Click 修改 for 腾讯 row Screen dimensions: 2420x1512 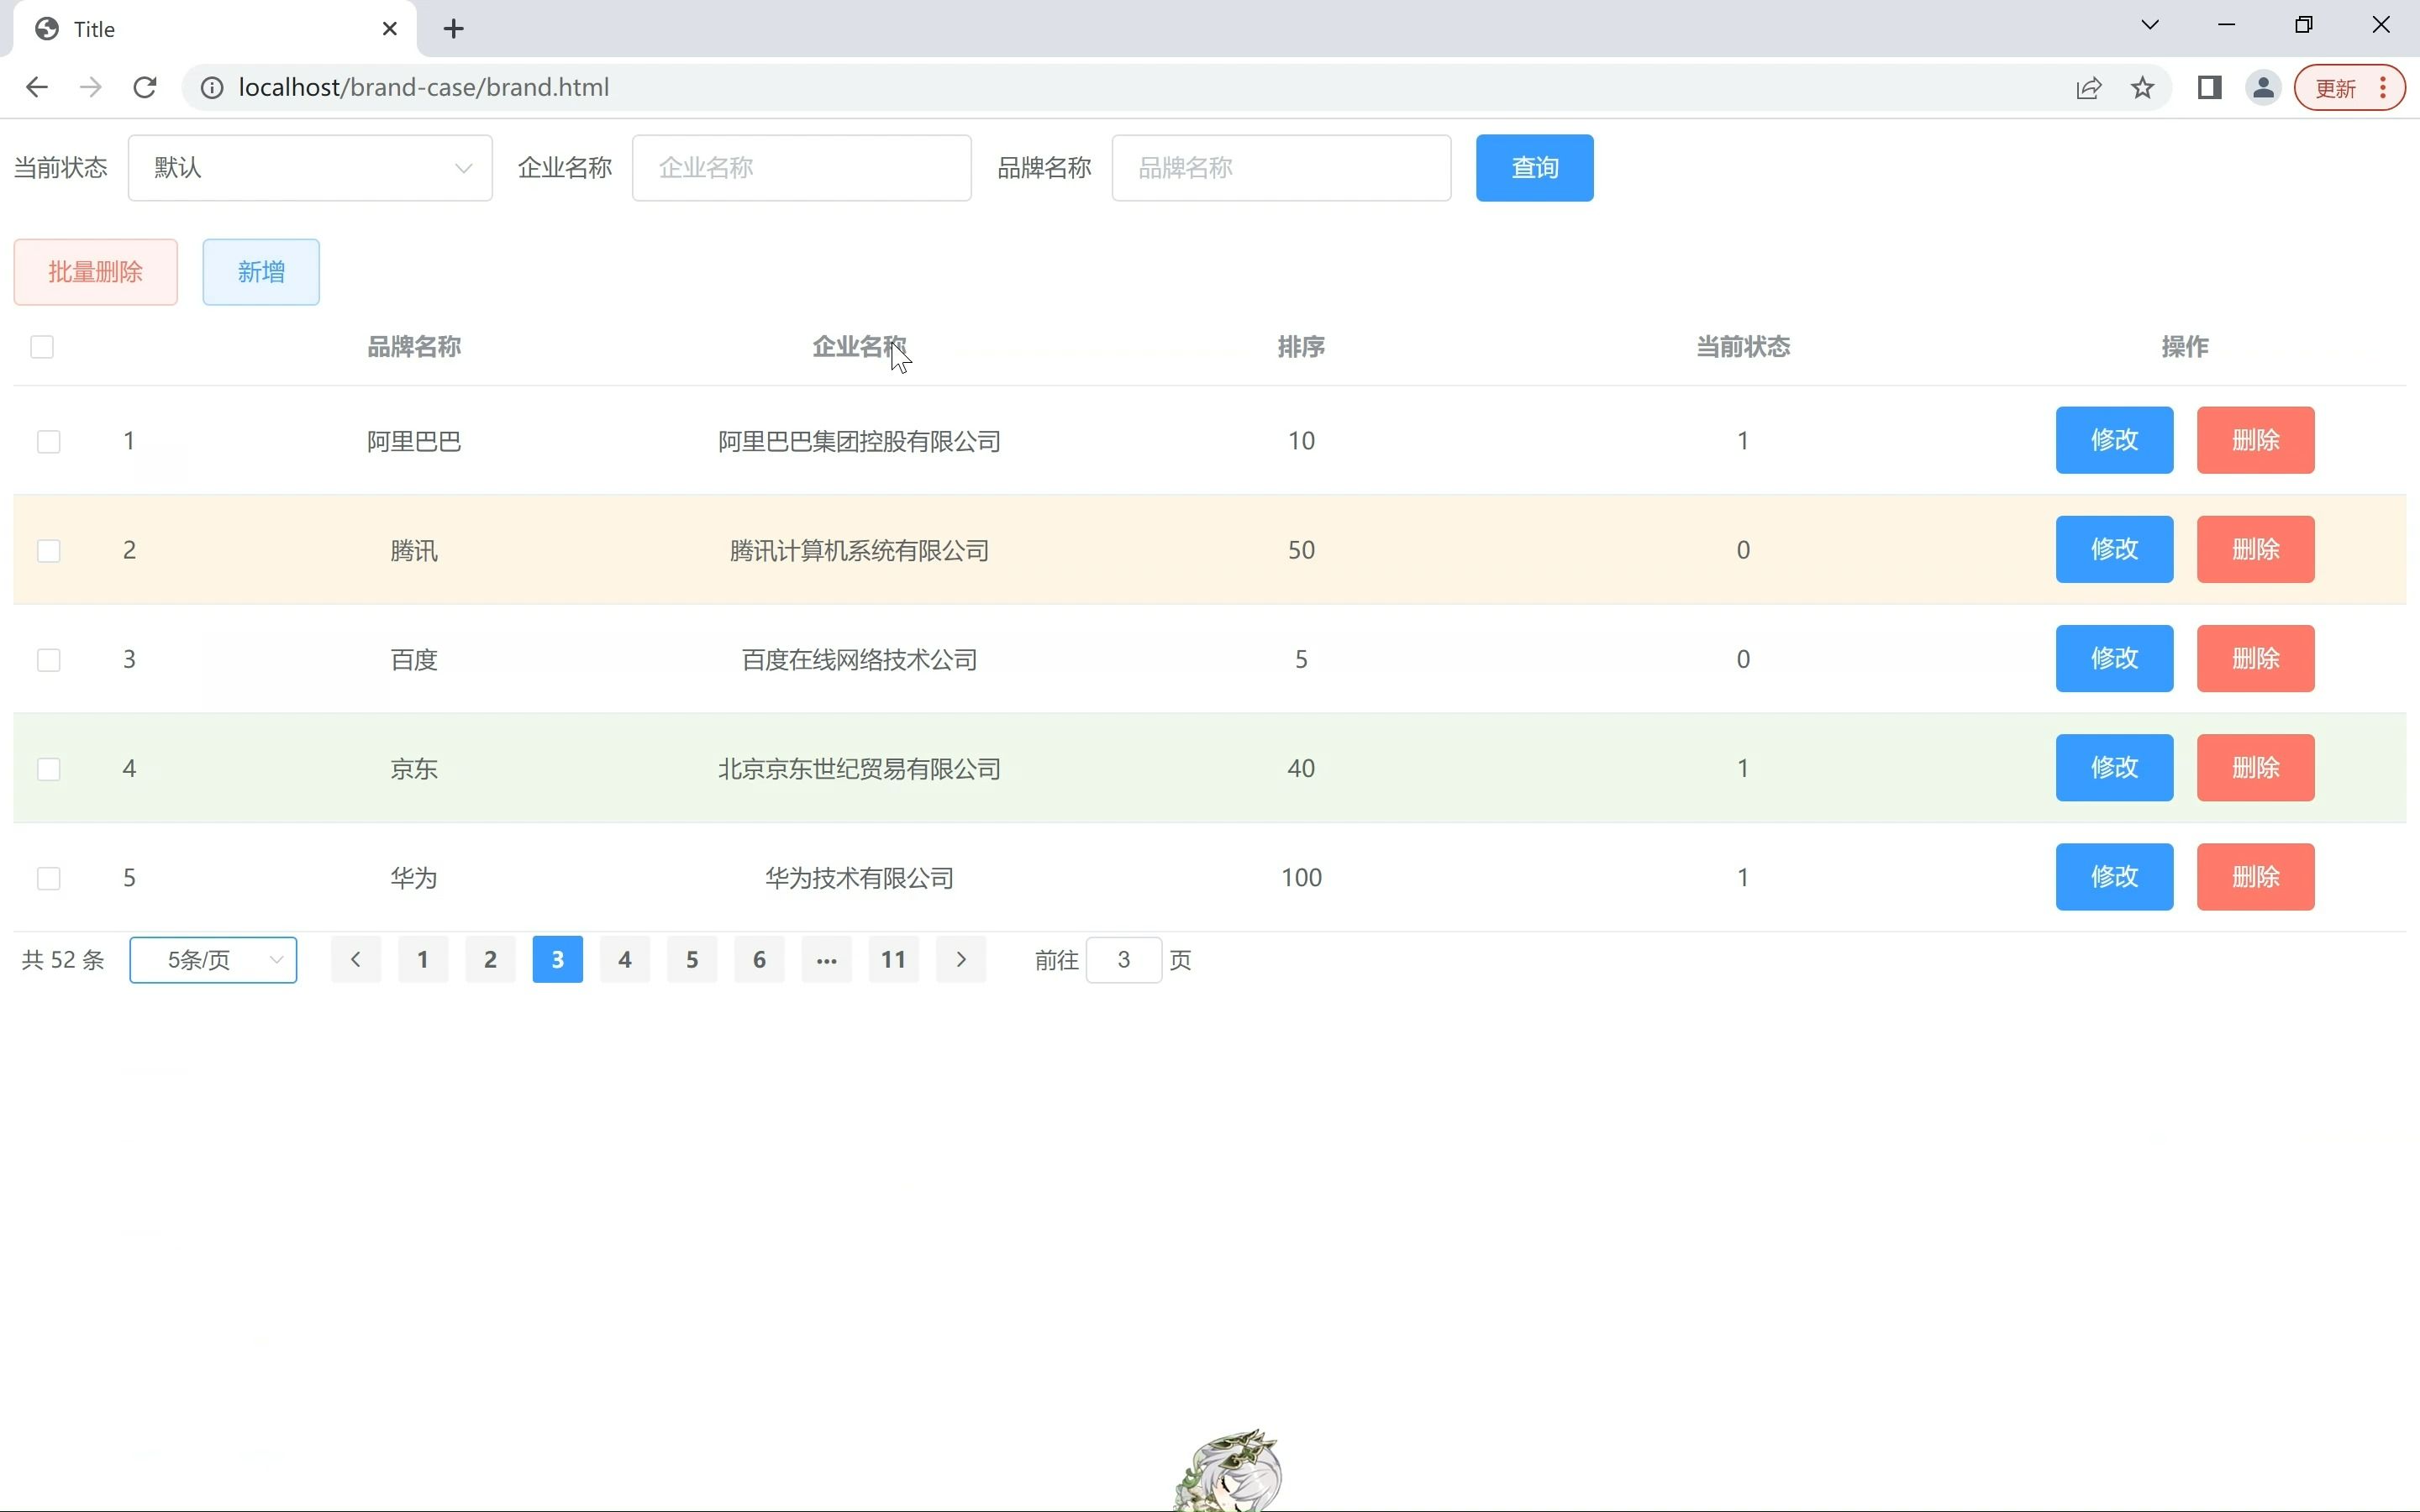(x=2115, y=549)
